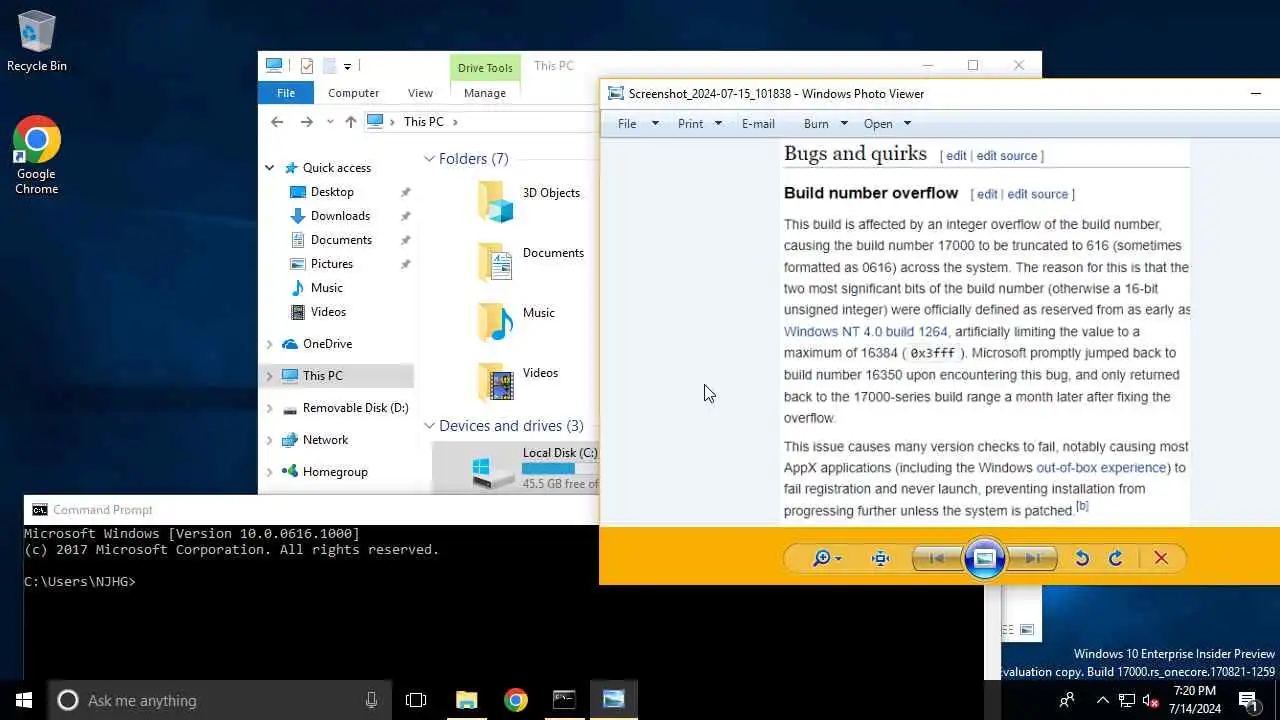Click File tab in File Explorer

pos(286,93)
